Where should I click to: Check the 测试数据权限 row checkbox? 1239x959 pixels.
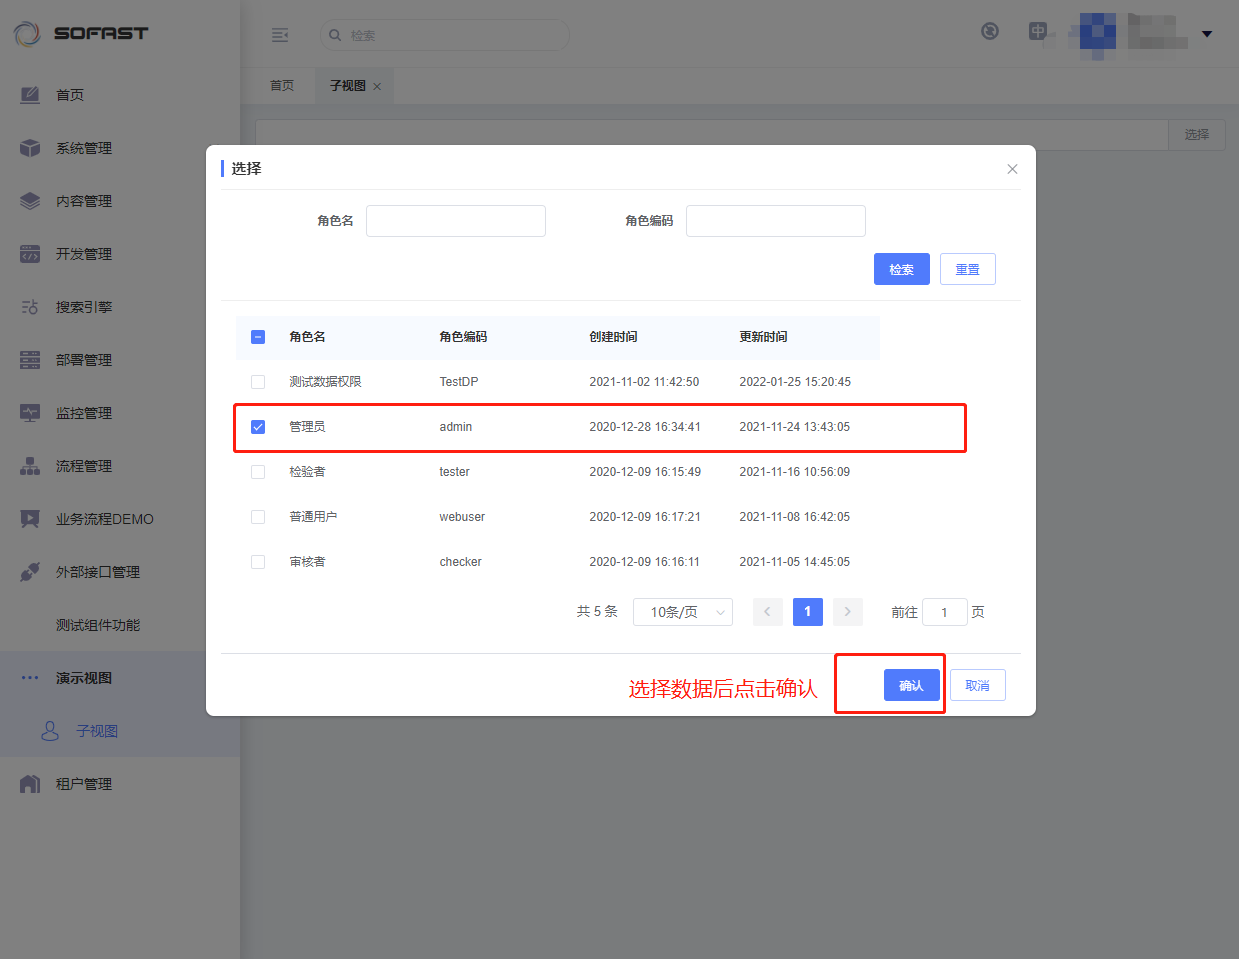tap(258, 382)
